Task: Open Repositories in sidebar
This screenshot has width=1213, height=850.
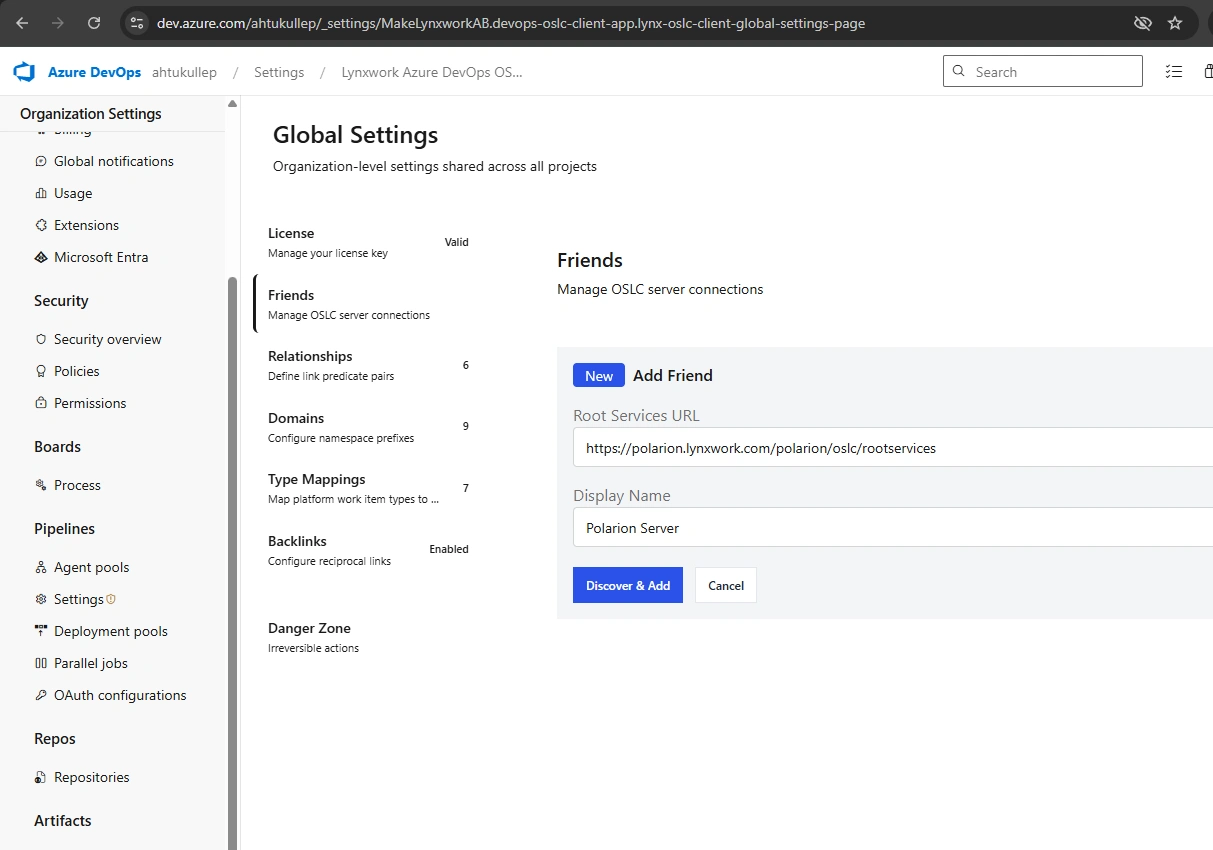Action: [x=92, y=777]
